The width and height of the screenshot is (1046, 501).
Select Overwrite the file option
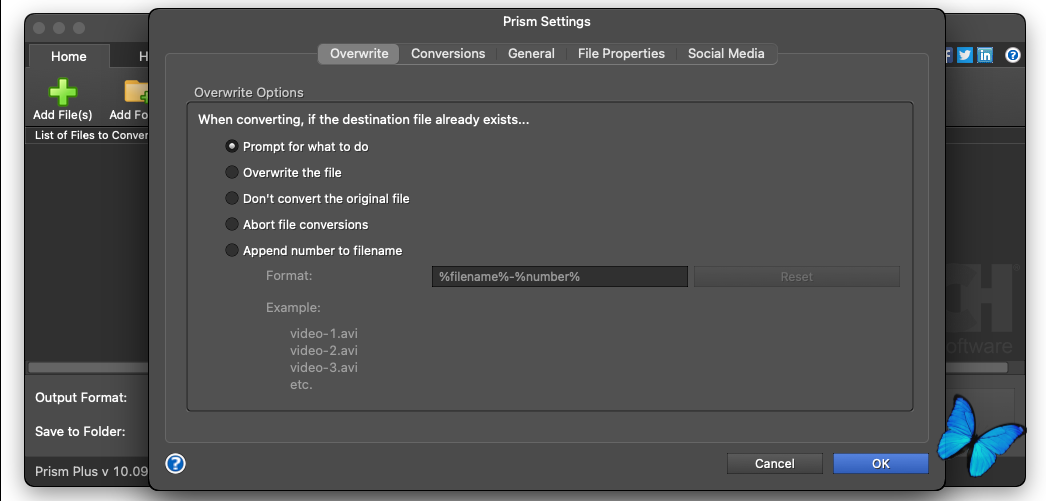click(233, 172)
